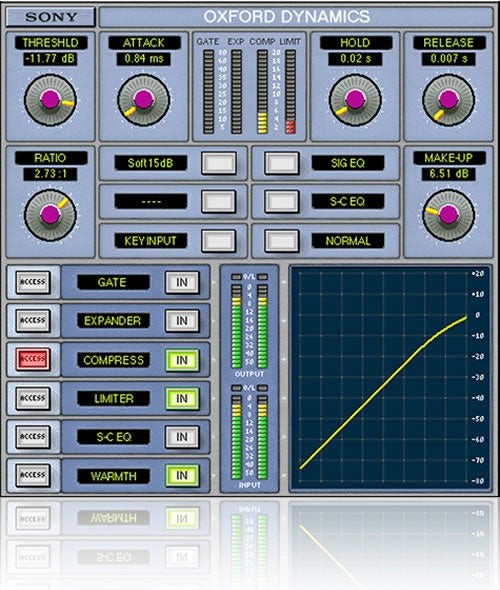Toggle the Key Input button
500x590 pixels.
pos(219,241)
